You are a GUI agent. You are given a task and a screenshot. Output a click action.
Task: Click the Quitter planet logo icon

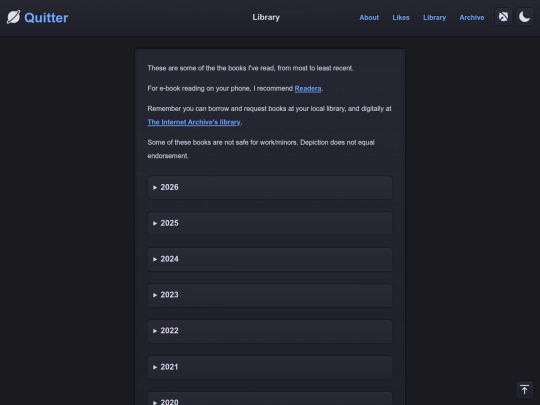pyautogui.click(x=13, y=17)
